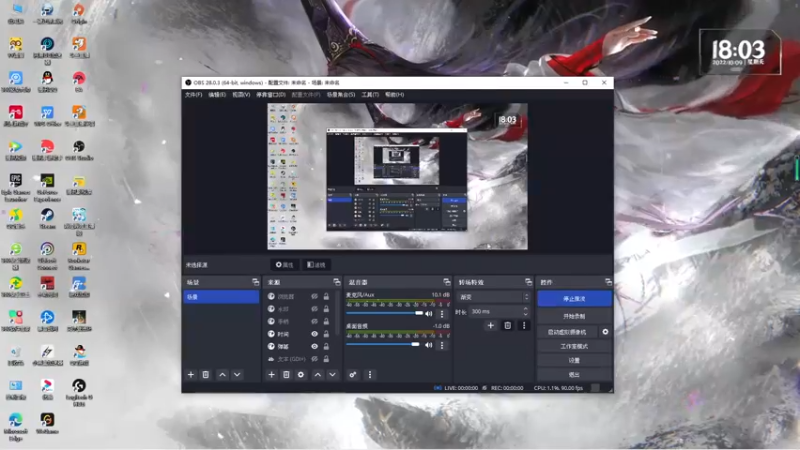
Task: Undock the 场景 panel via float icon
Action: click(x=255, y=282)
